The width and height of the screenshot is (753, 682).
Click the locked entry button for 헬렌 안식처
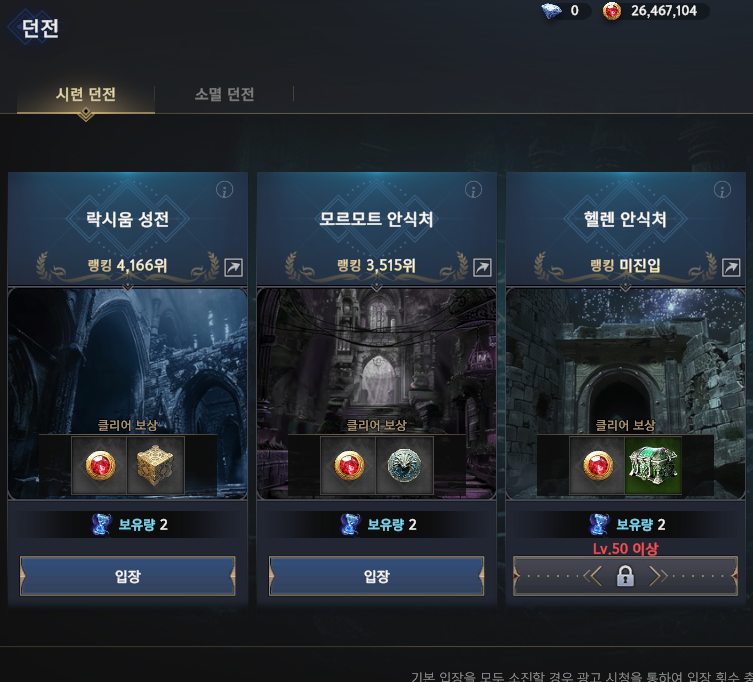pos(625,576)
